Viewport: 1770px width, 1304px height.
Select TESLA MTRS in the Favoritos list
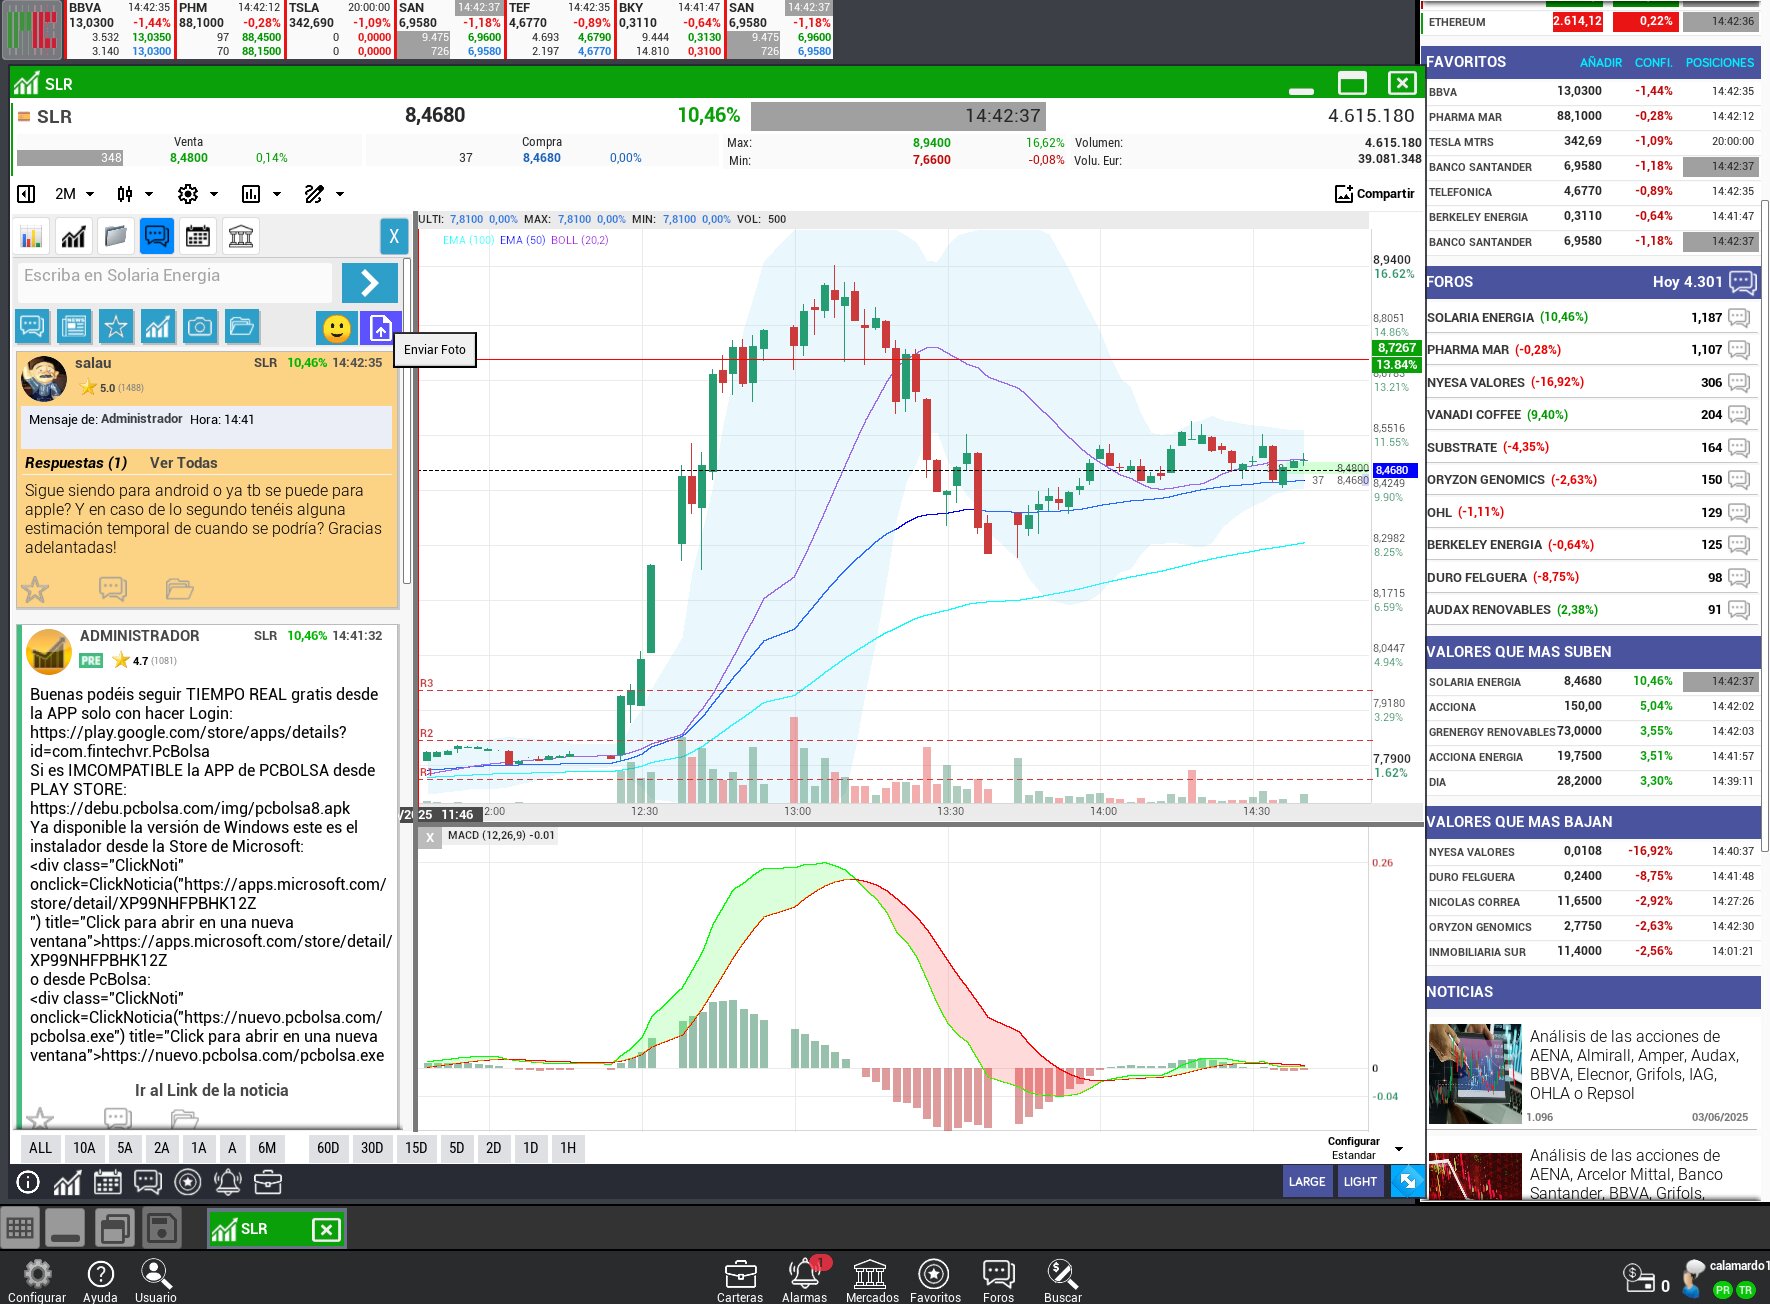click(1590, 141)
